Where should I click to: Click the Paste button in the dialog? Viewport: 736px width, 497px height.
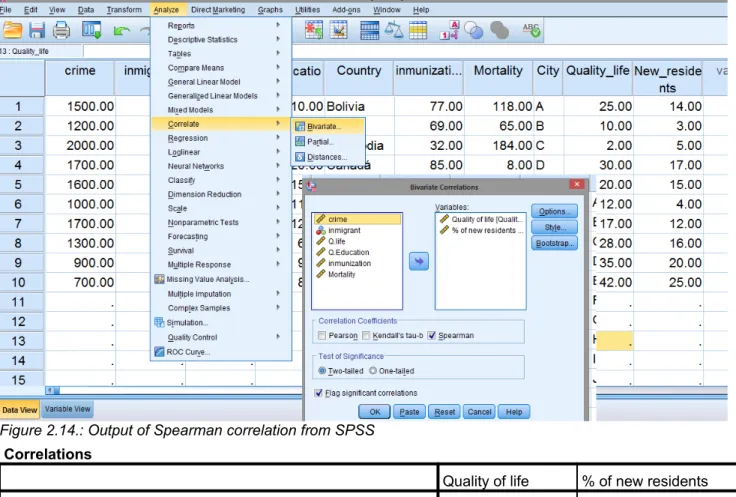pos(409,412)
